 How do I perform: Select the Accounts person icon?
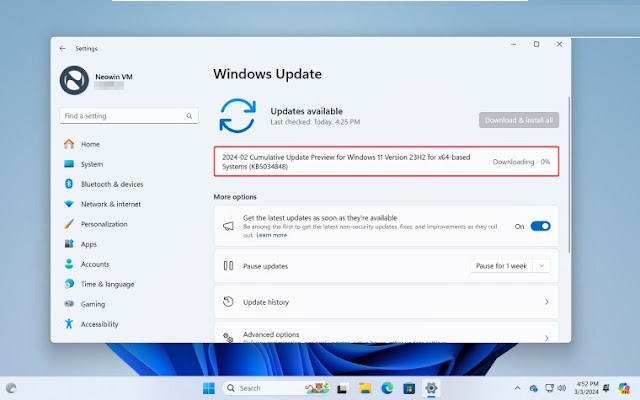pos(69,264)
